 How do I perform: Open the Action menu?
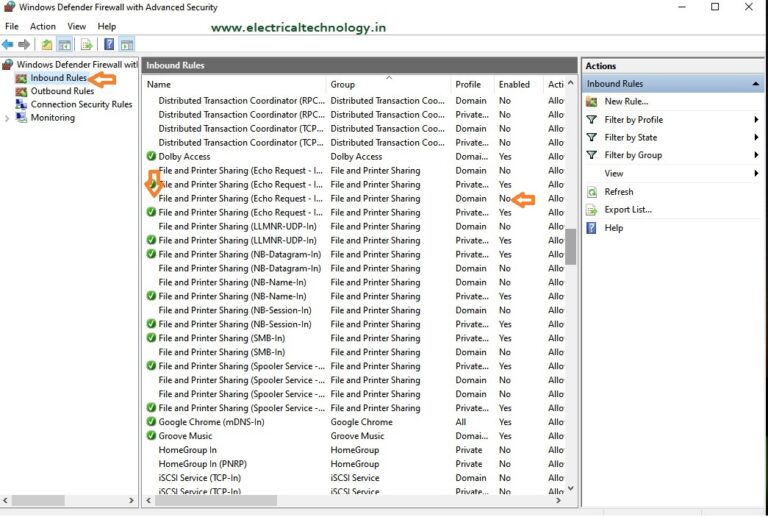tap(43, 26)
